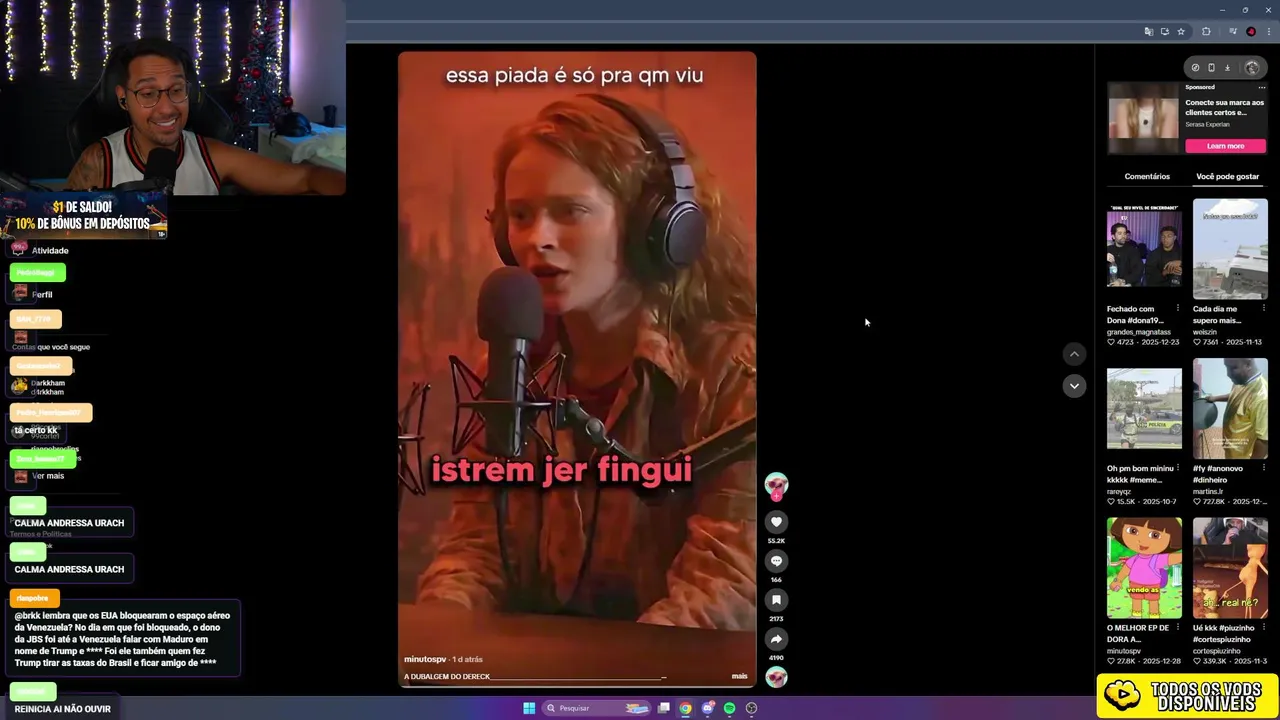
Task: Share the video with the arrow icon
Action: pyautogui.click(x=776, y=639)
